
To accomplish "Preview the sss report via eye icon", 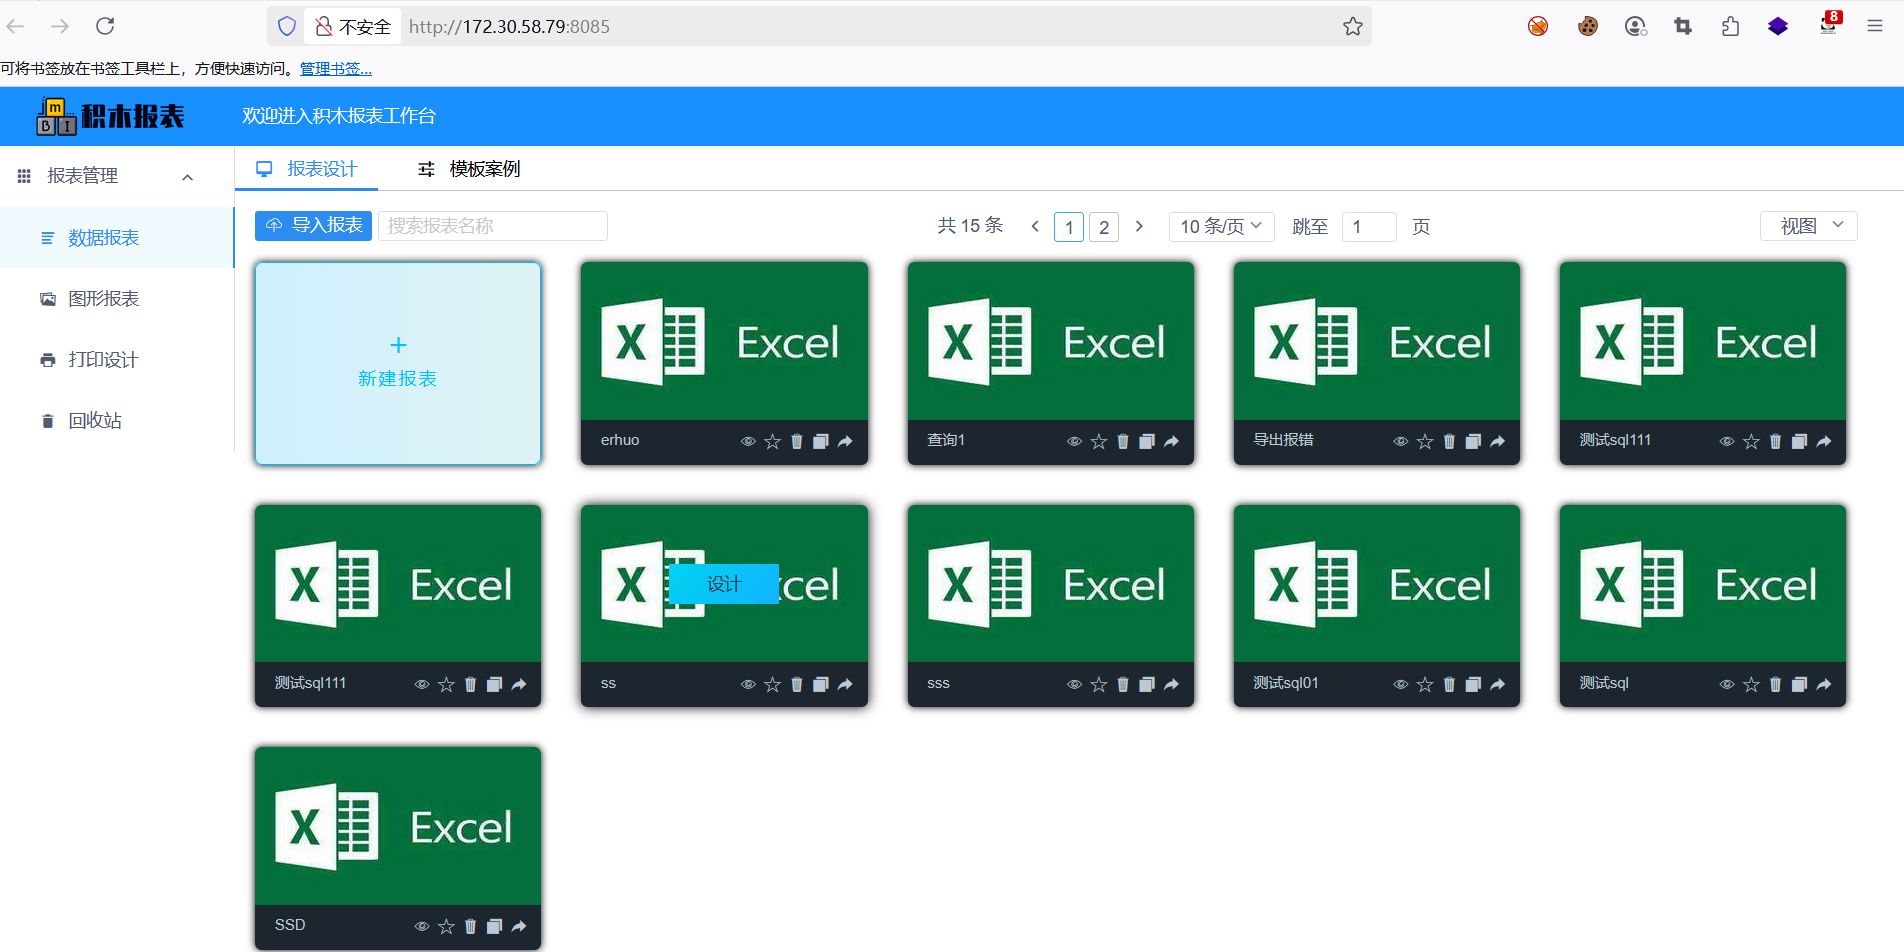I will [x=1074, y=685].
